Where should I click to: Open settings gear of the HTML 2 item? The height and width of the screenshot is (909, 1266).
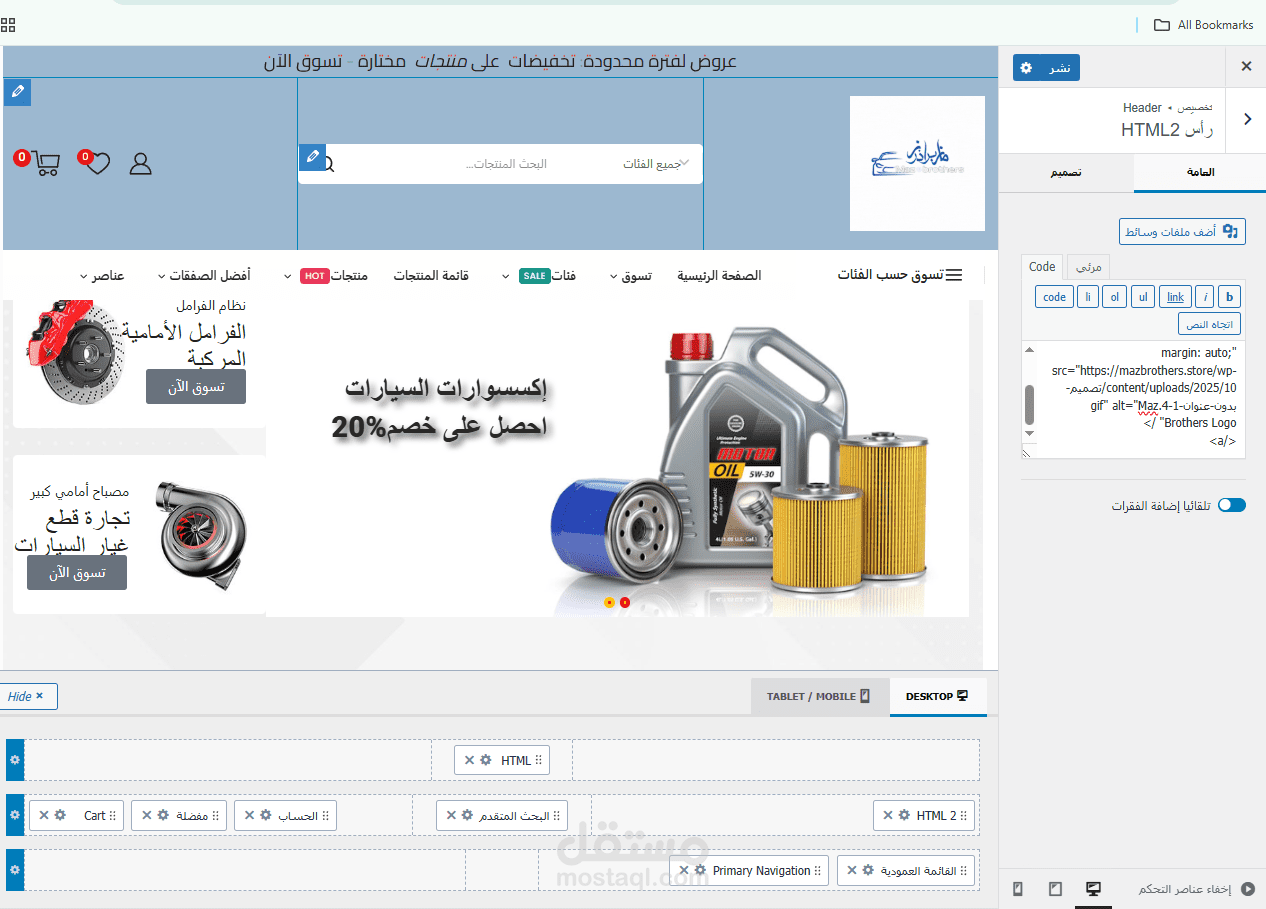904,815
